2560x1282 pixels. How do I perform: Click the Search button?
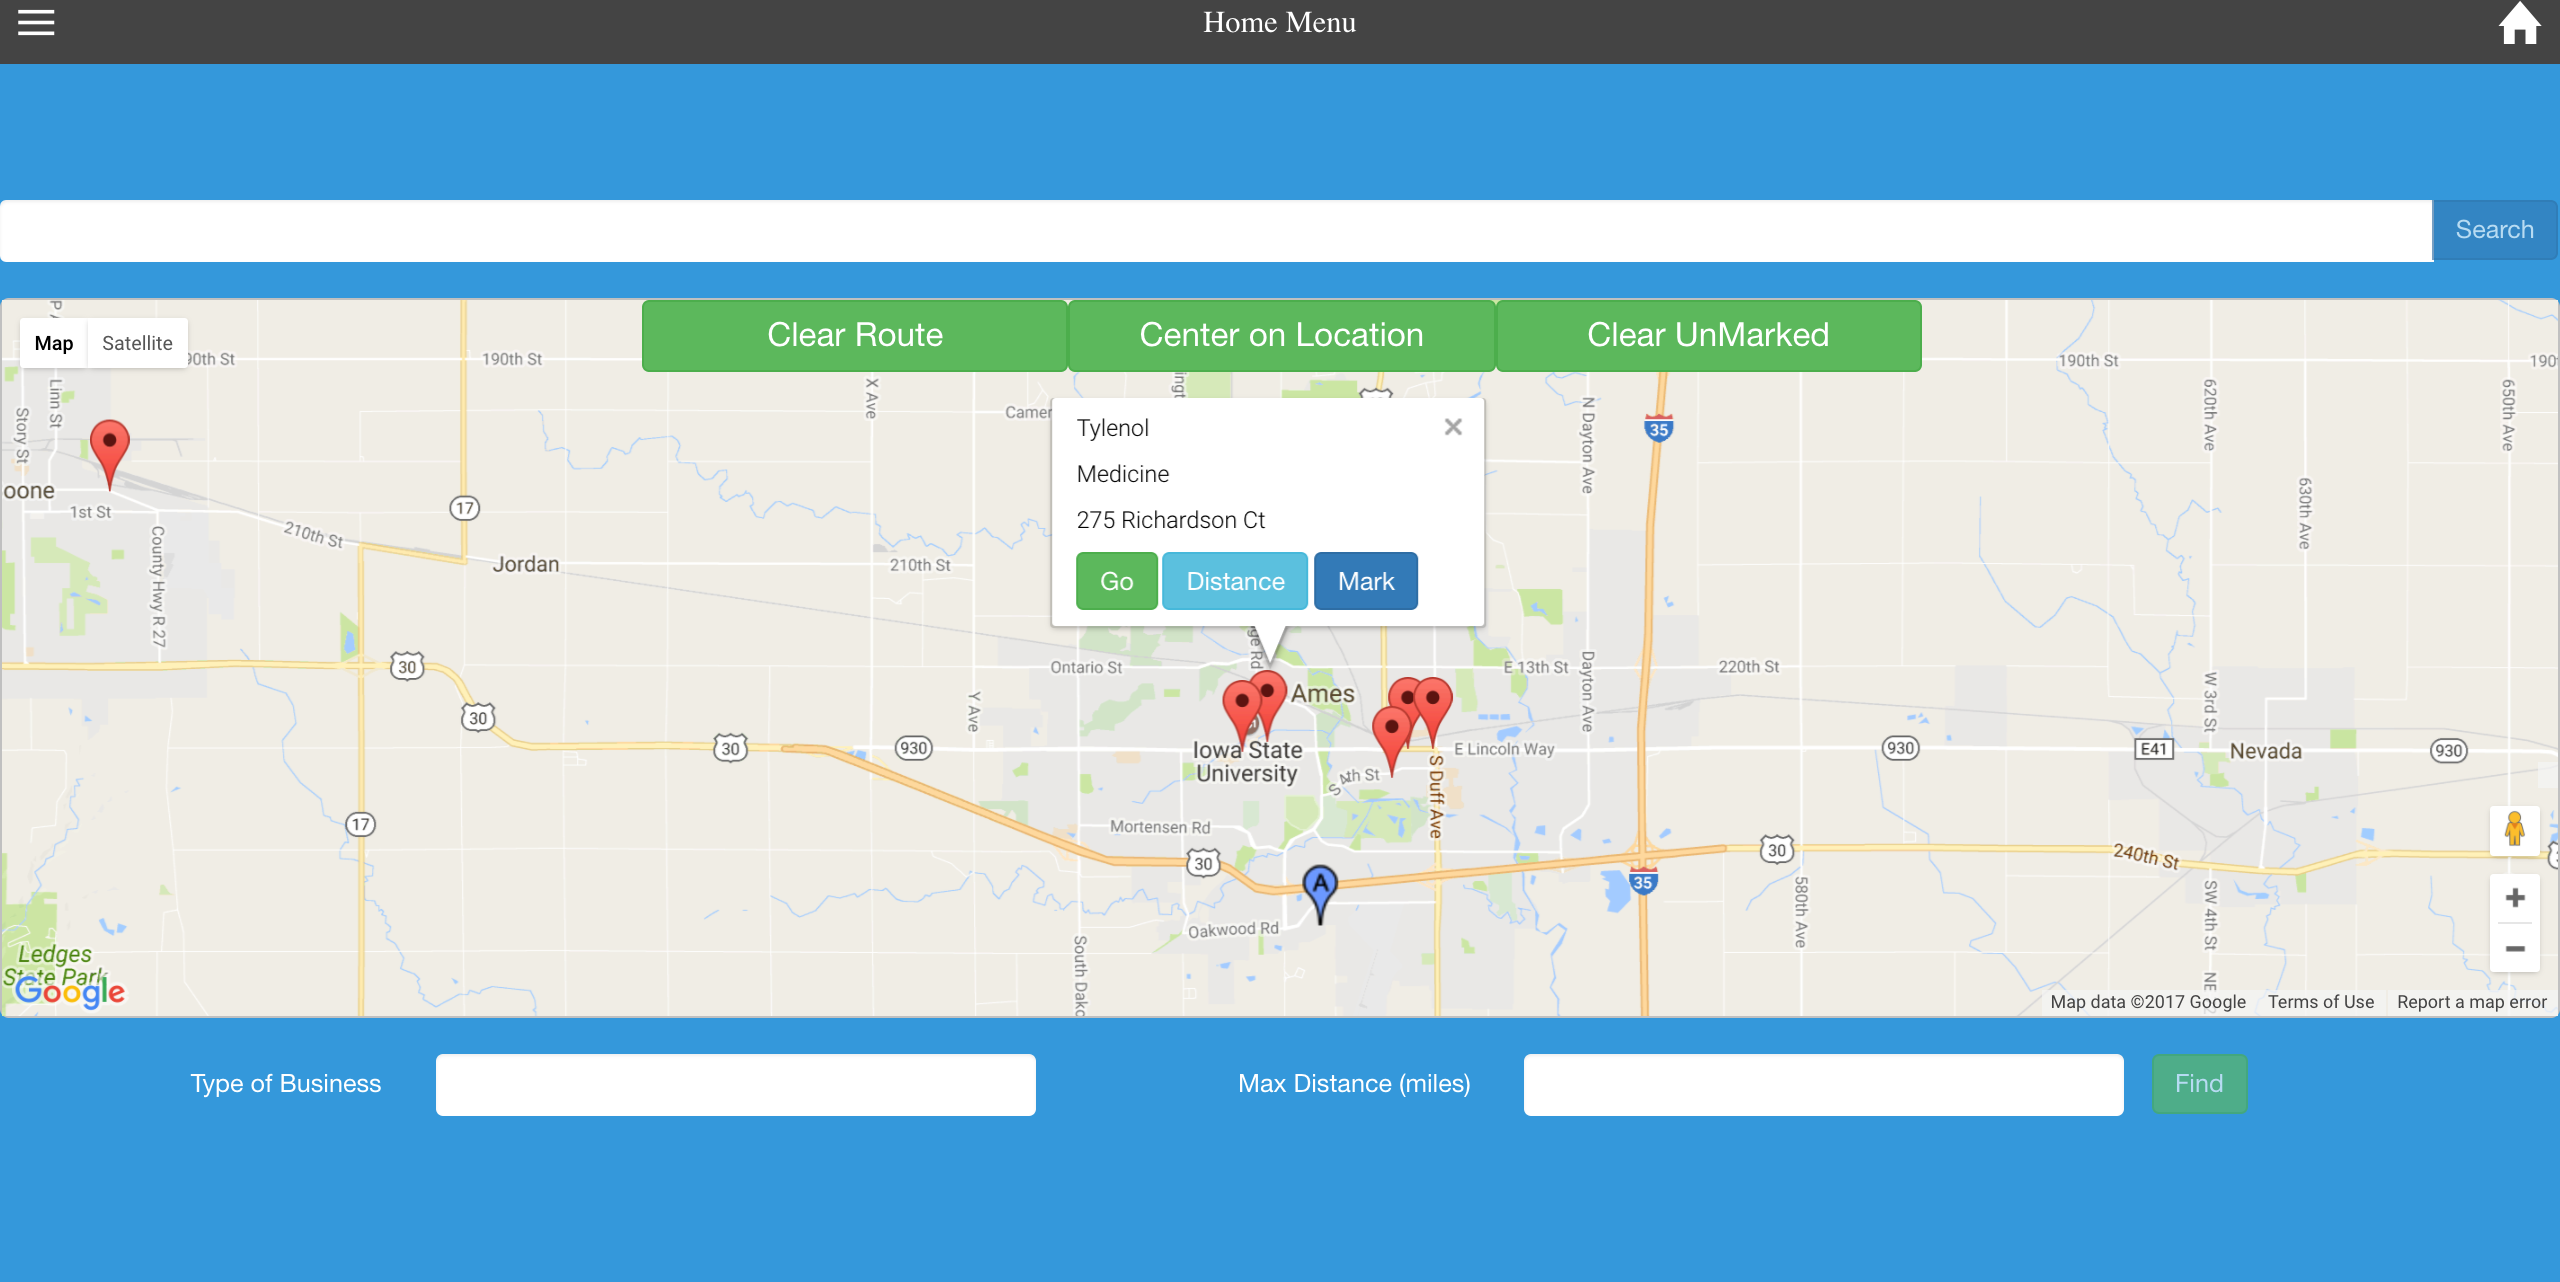tap(2494, 230)
